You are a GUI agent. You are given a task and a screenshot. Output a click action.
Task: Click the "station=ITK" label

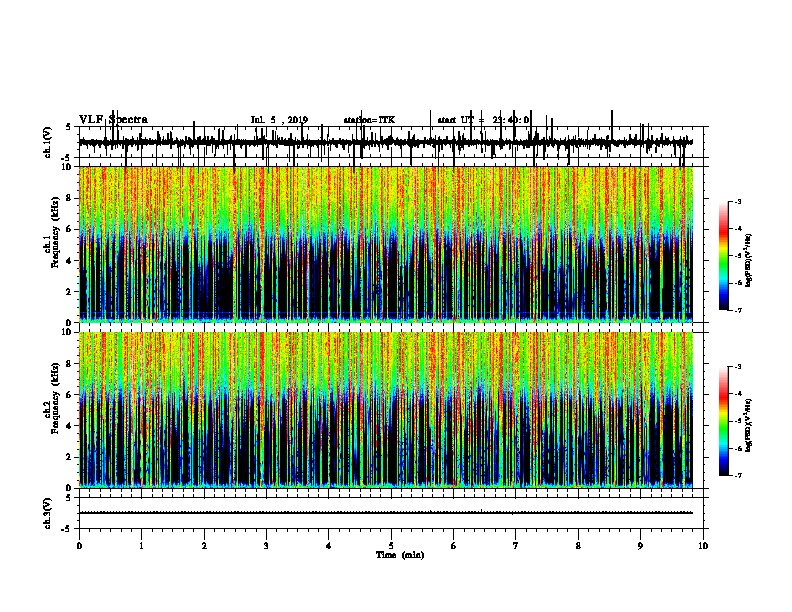click(x=369, y=120)
